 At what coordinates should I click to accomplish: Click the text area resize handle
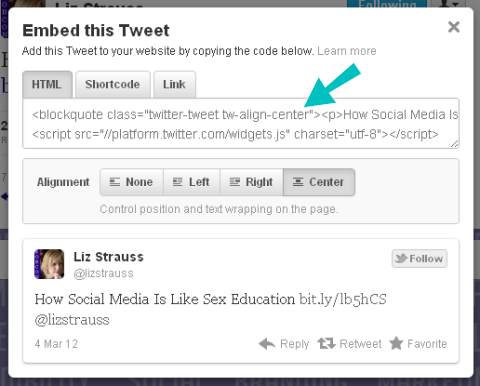tap(454, 144)
